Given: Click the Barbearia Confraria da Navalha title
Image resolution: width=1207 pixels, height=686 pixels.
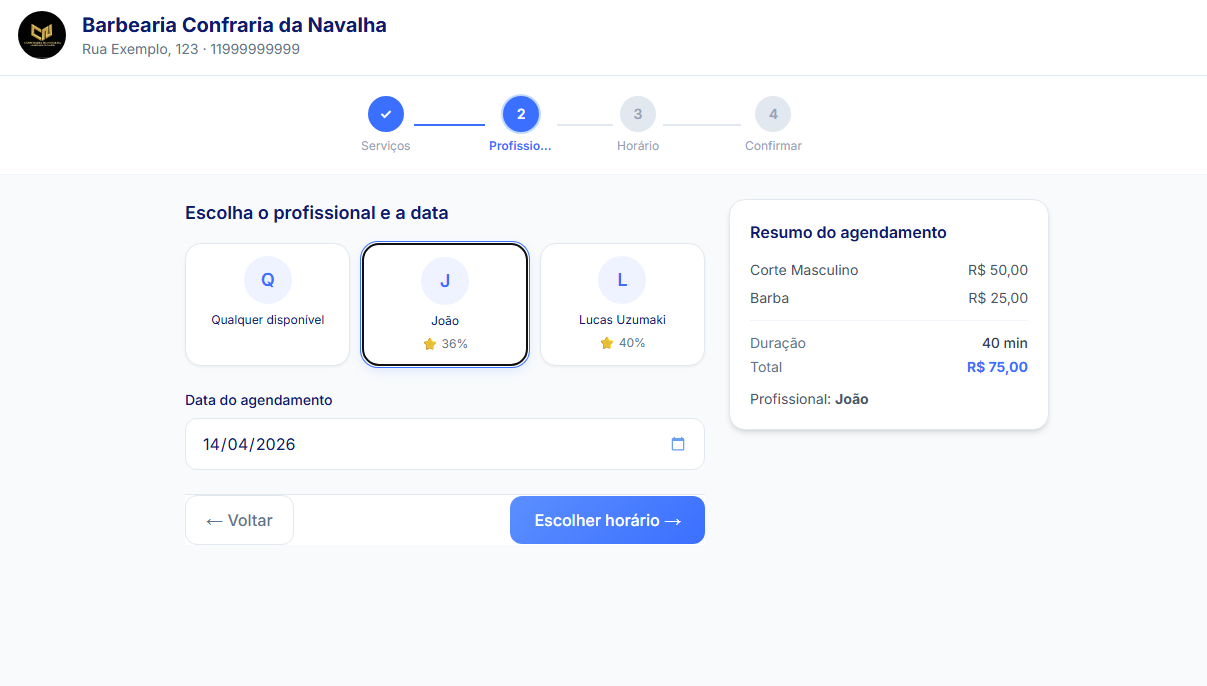Looking at the screenshot, I should 234,25.
